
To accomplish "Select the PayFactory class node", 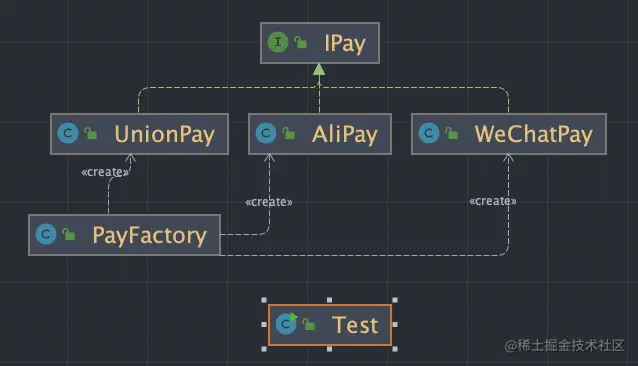I will pos(125,235).
